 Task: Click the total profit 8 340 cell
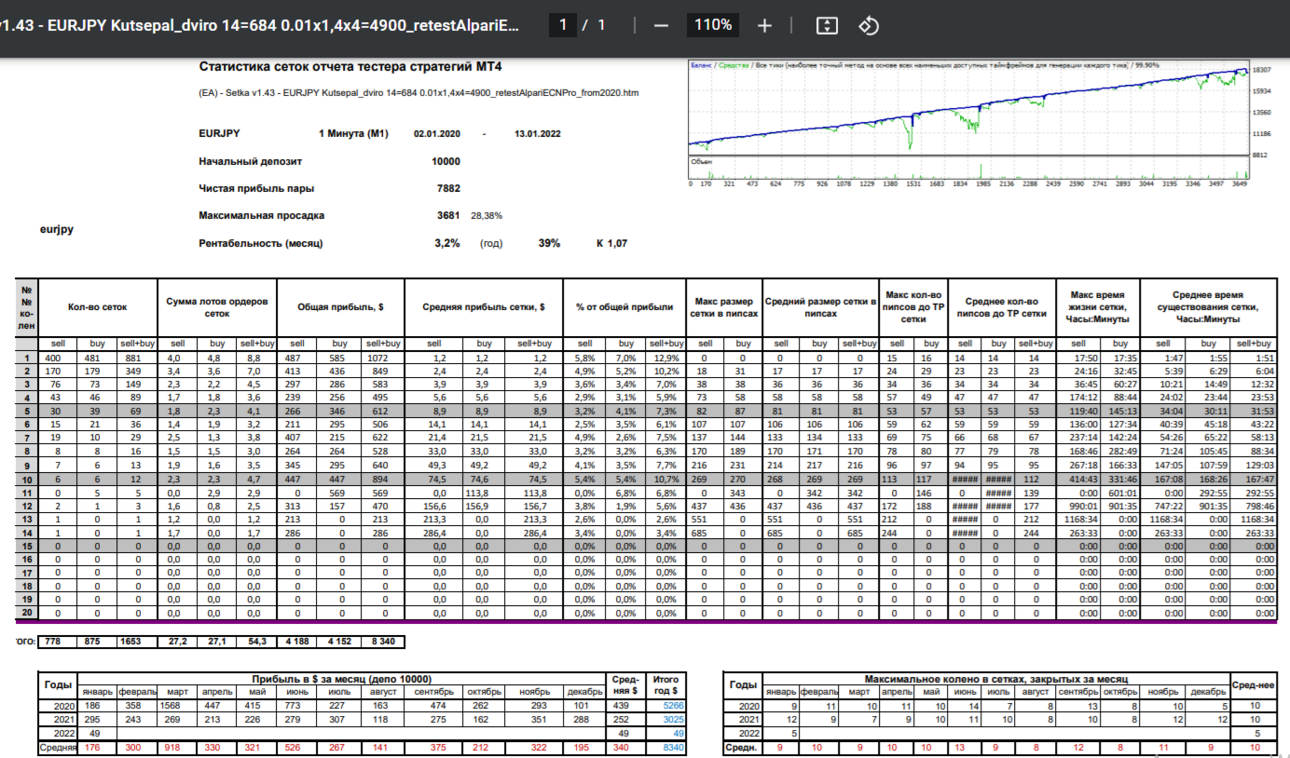pyautogui.click(x=382, y=640)
